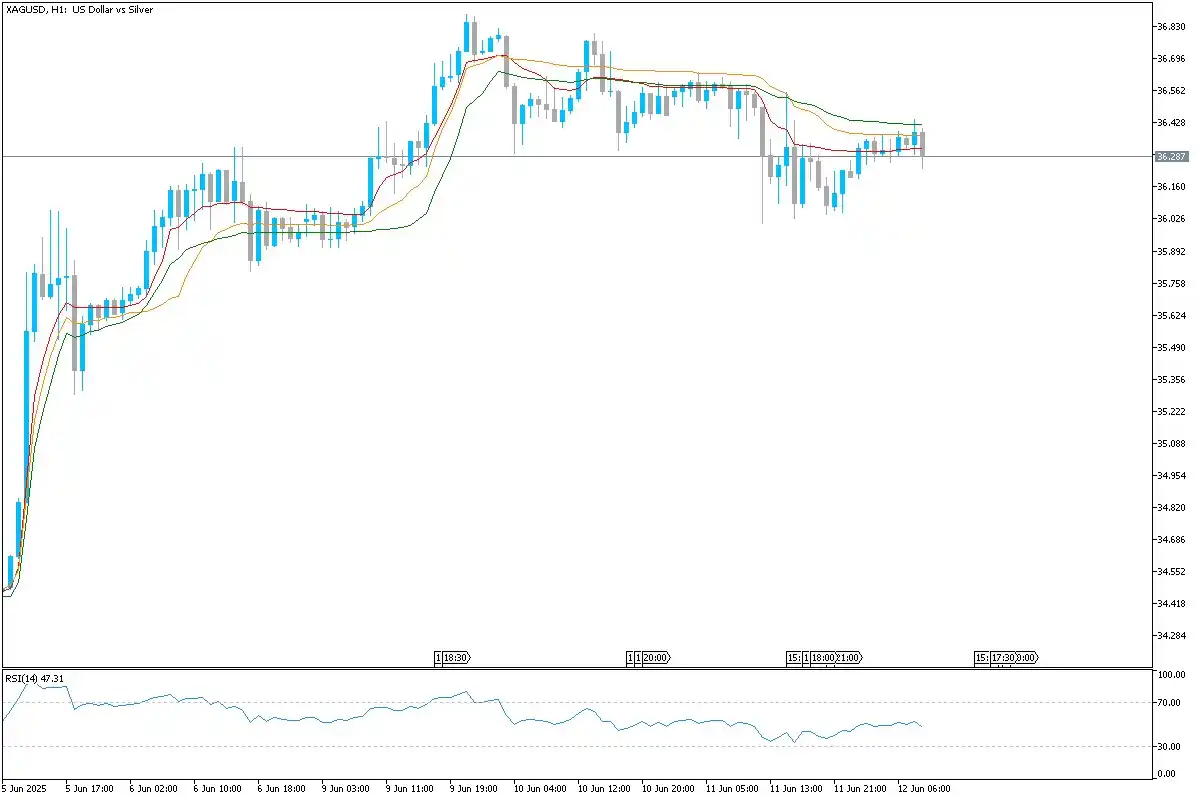Click the 11 Jun 05:00 time label

tap(731, 788)
